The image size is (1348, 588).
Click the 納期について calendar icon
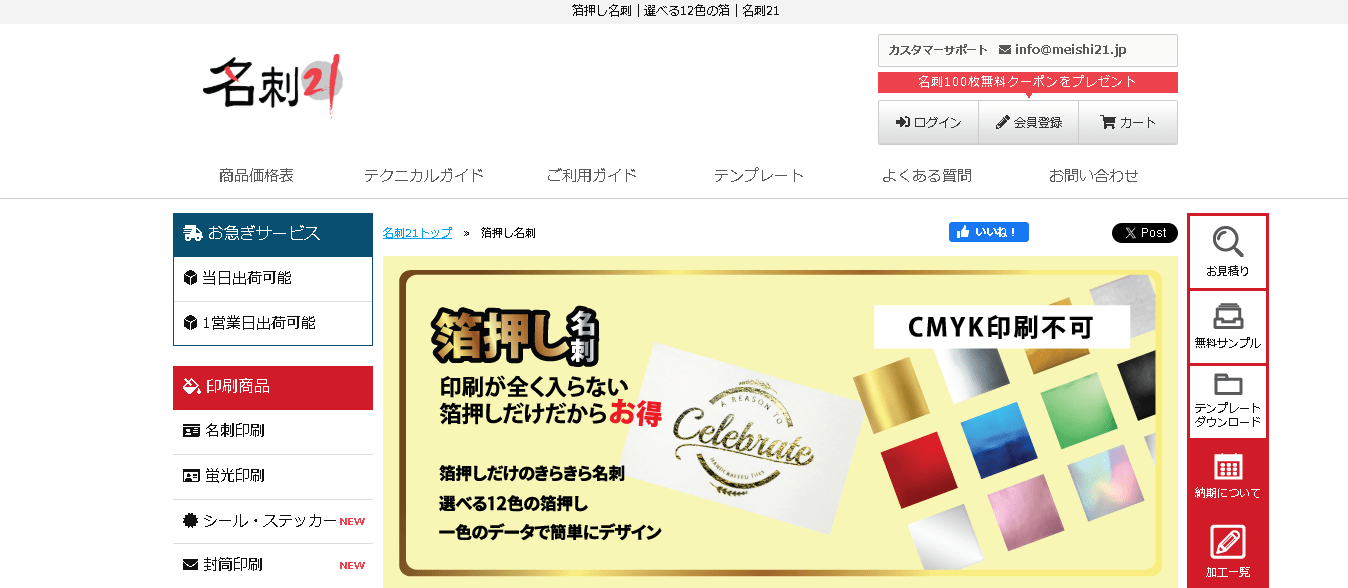click(x=1227, y=466)
